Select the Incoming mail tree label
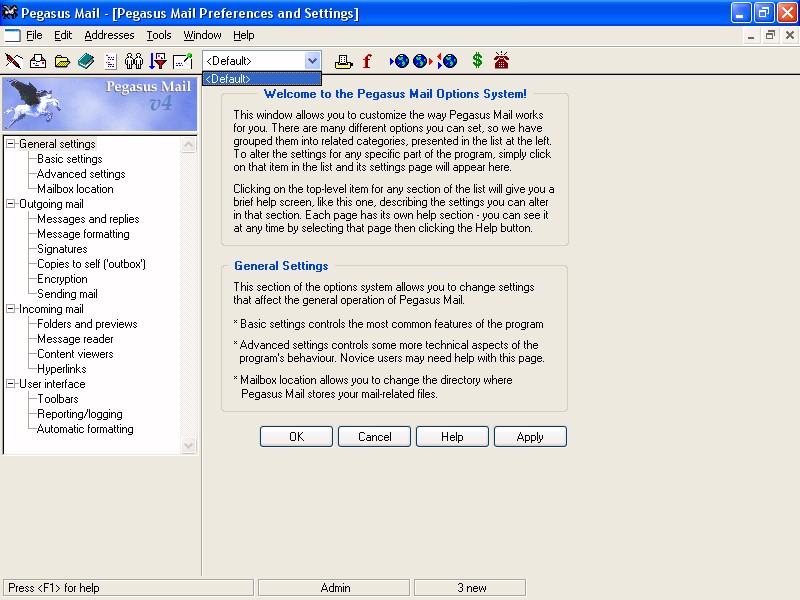800x600 pixels. (x=51, y=309)
